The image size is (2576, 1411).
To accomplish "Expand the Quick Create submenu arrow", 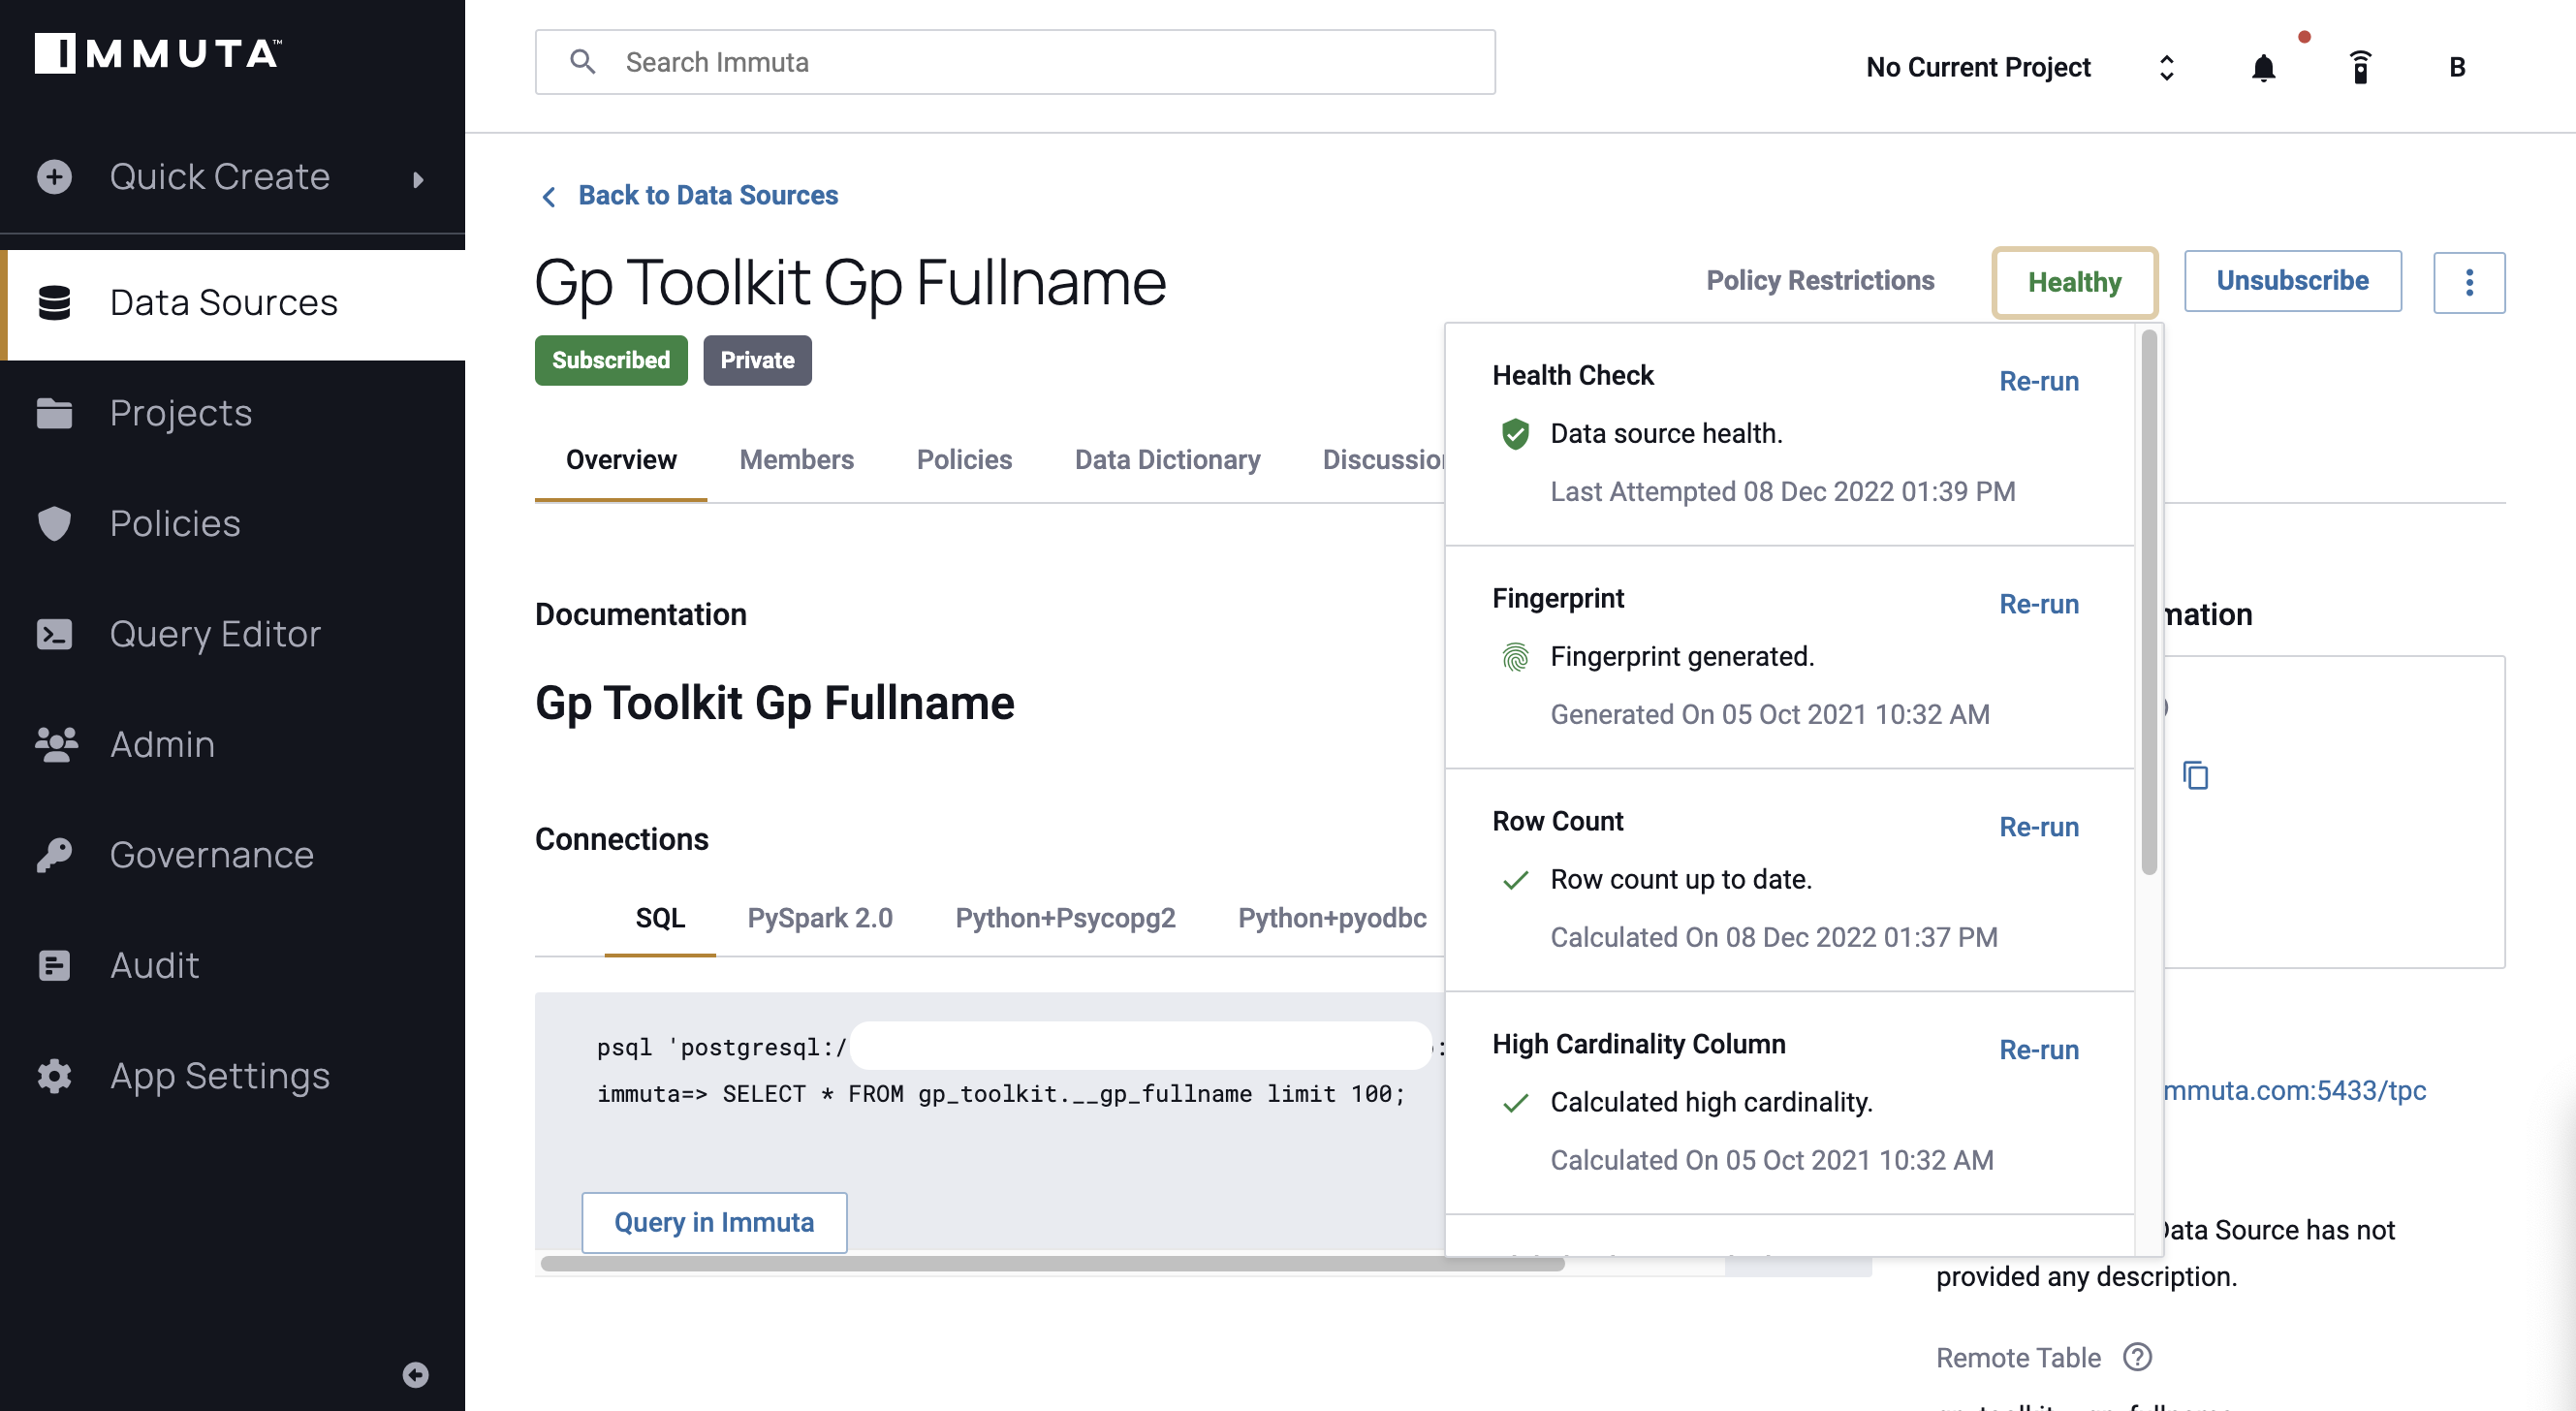I will pyautogui.click(x=418, y=179).
